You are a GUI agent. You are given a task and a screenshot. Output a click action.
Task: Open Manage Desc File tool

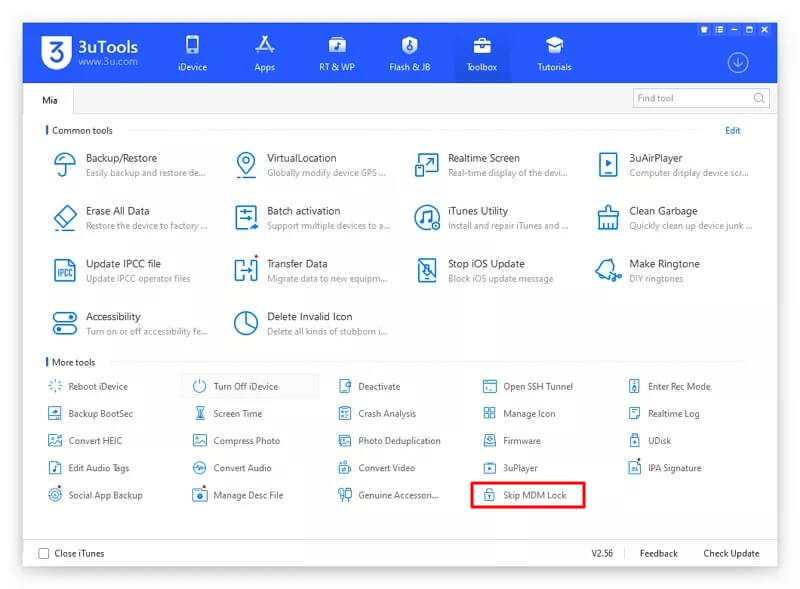(238, 495)
